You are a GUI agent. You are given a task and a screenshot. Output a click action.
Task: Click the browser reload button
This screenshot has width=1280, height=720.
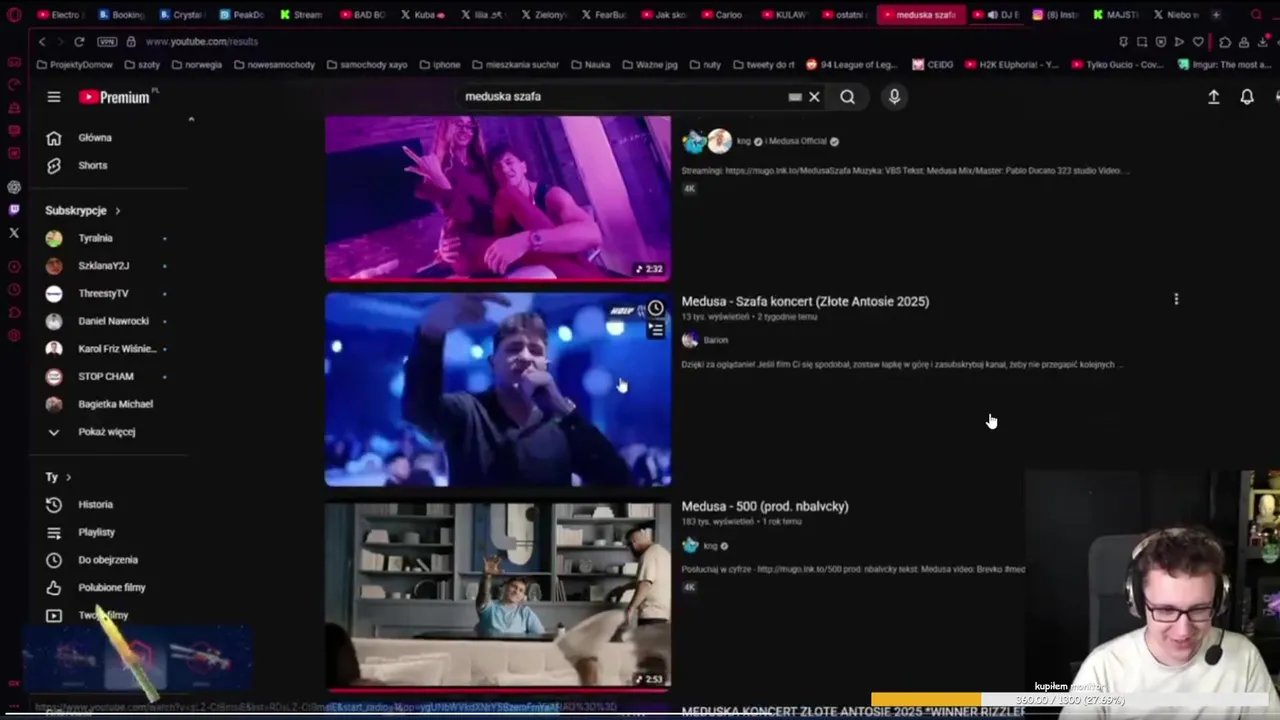pos(79,42)
